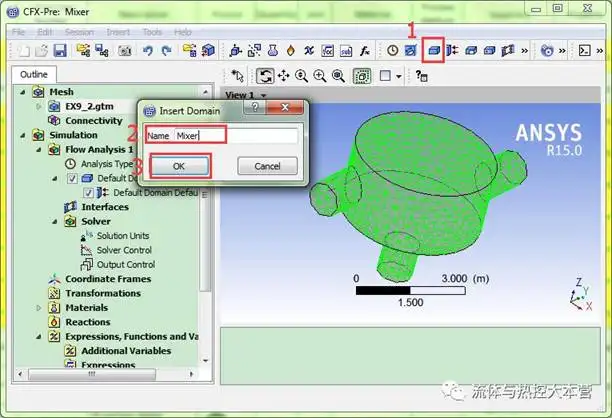Select Solution Units tree item

click(123, 236)
